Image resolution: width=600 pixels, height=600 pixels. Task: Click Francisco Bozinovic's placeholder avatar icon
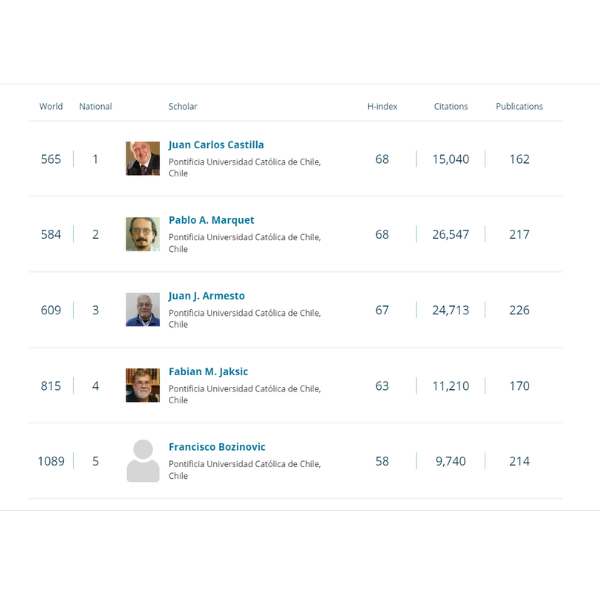coord(143,461)
